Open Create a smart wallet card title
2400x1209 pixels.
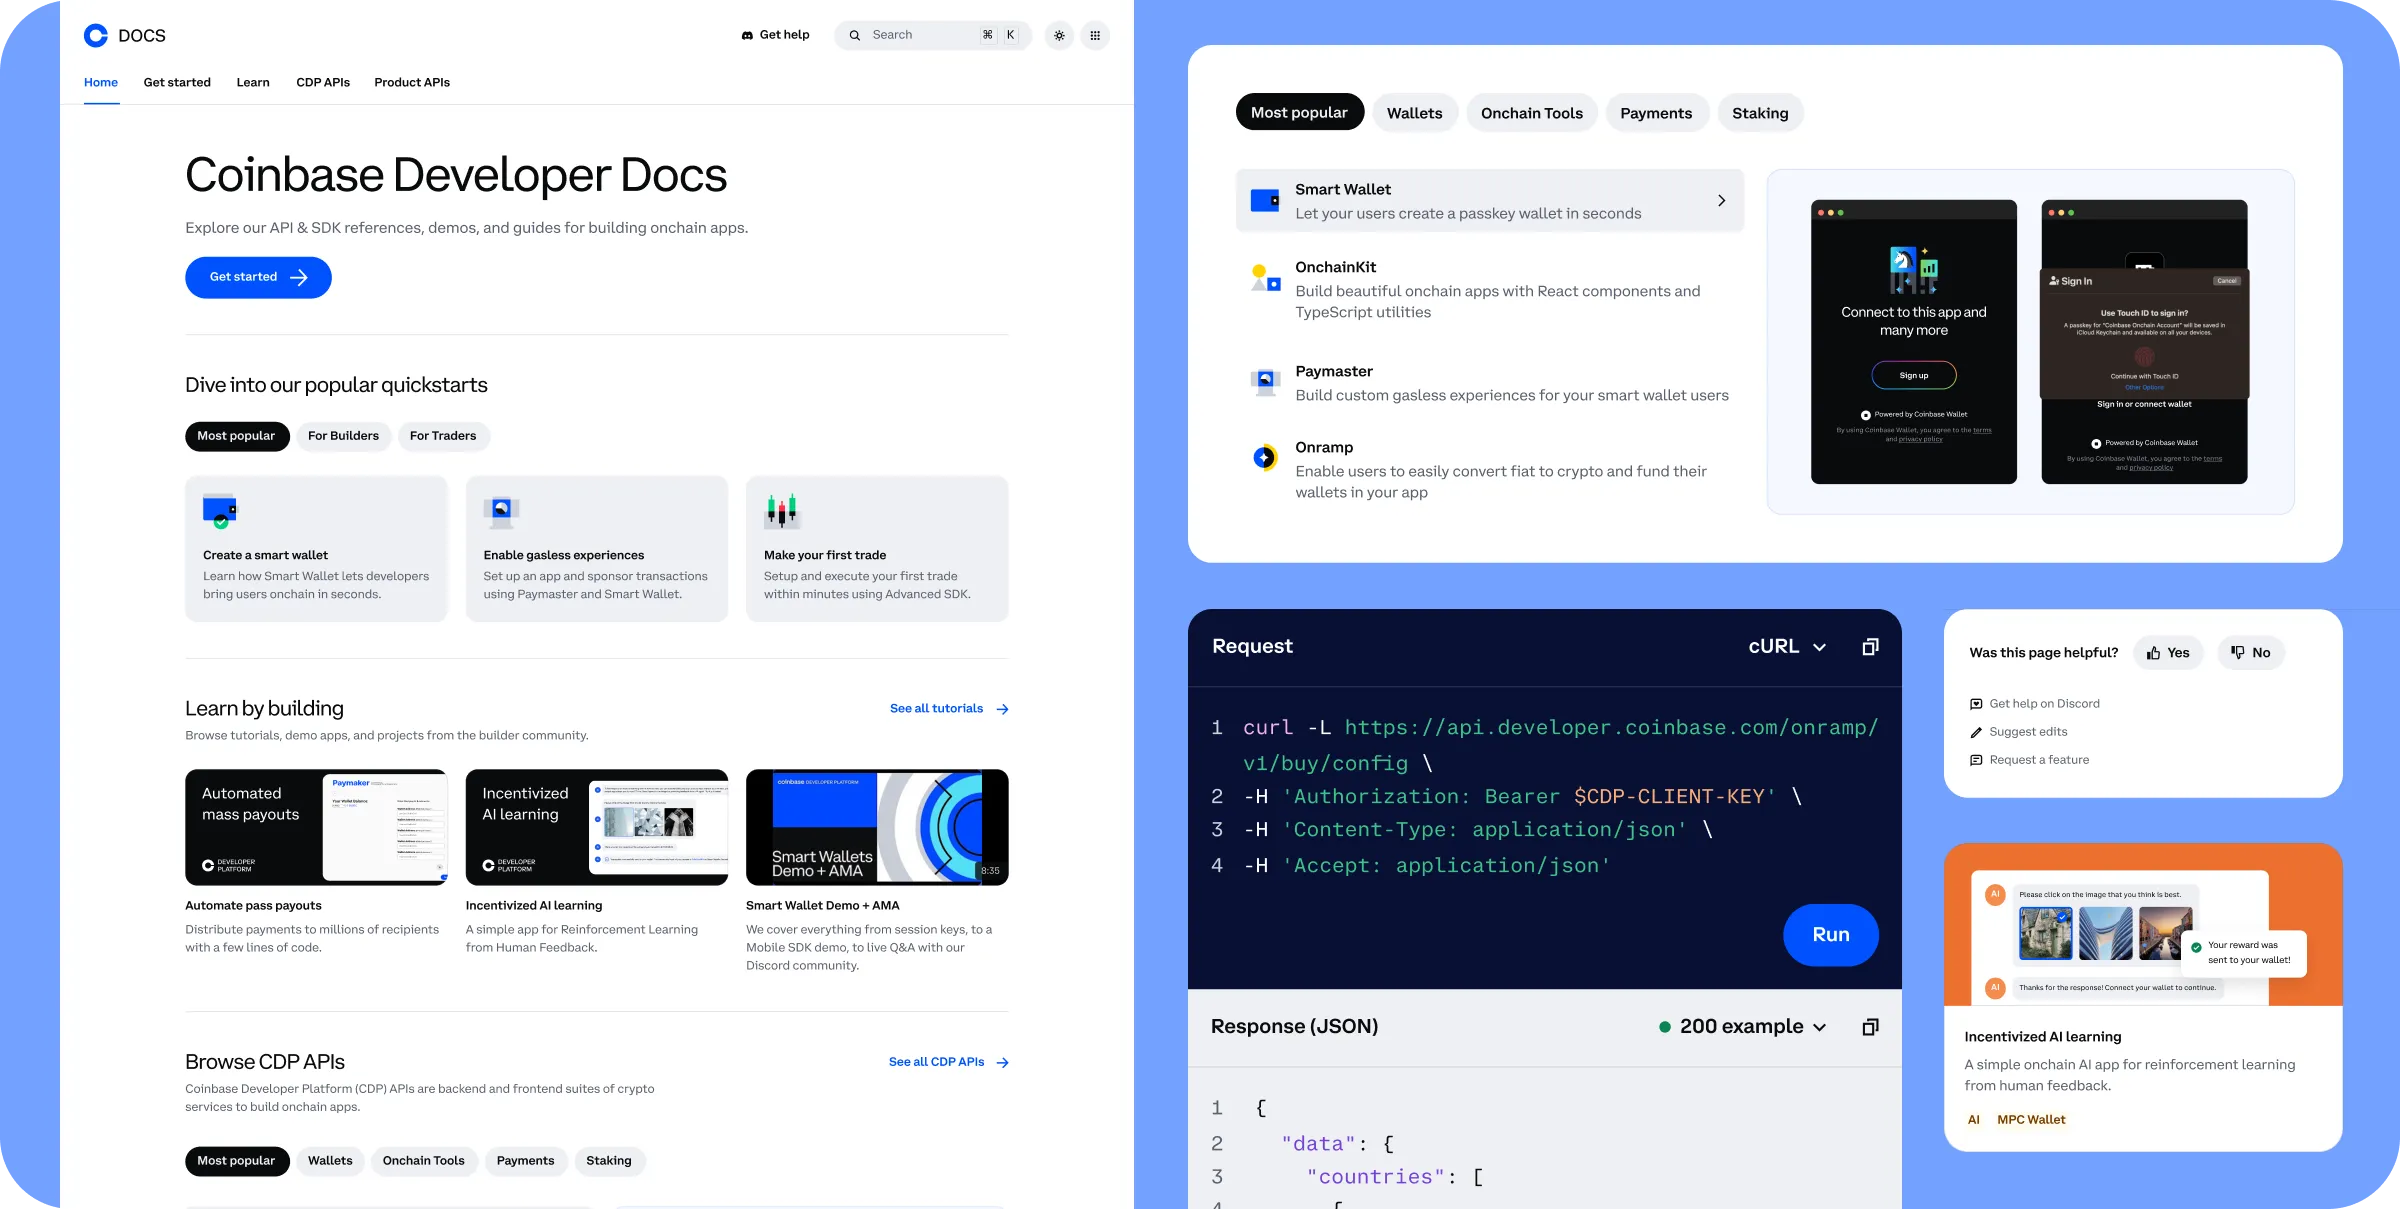point(265,555)
